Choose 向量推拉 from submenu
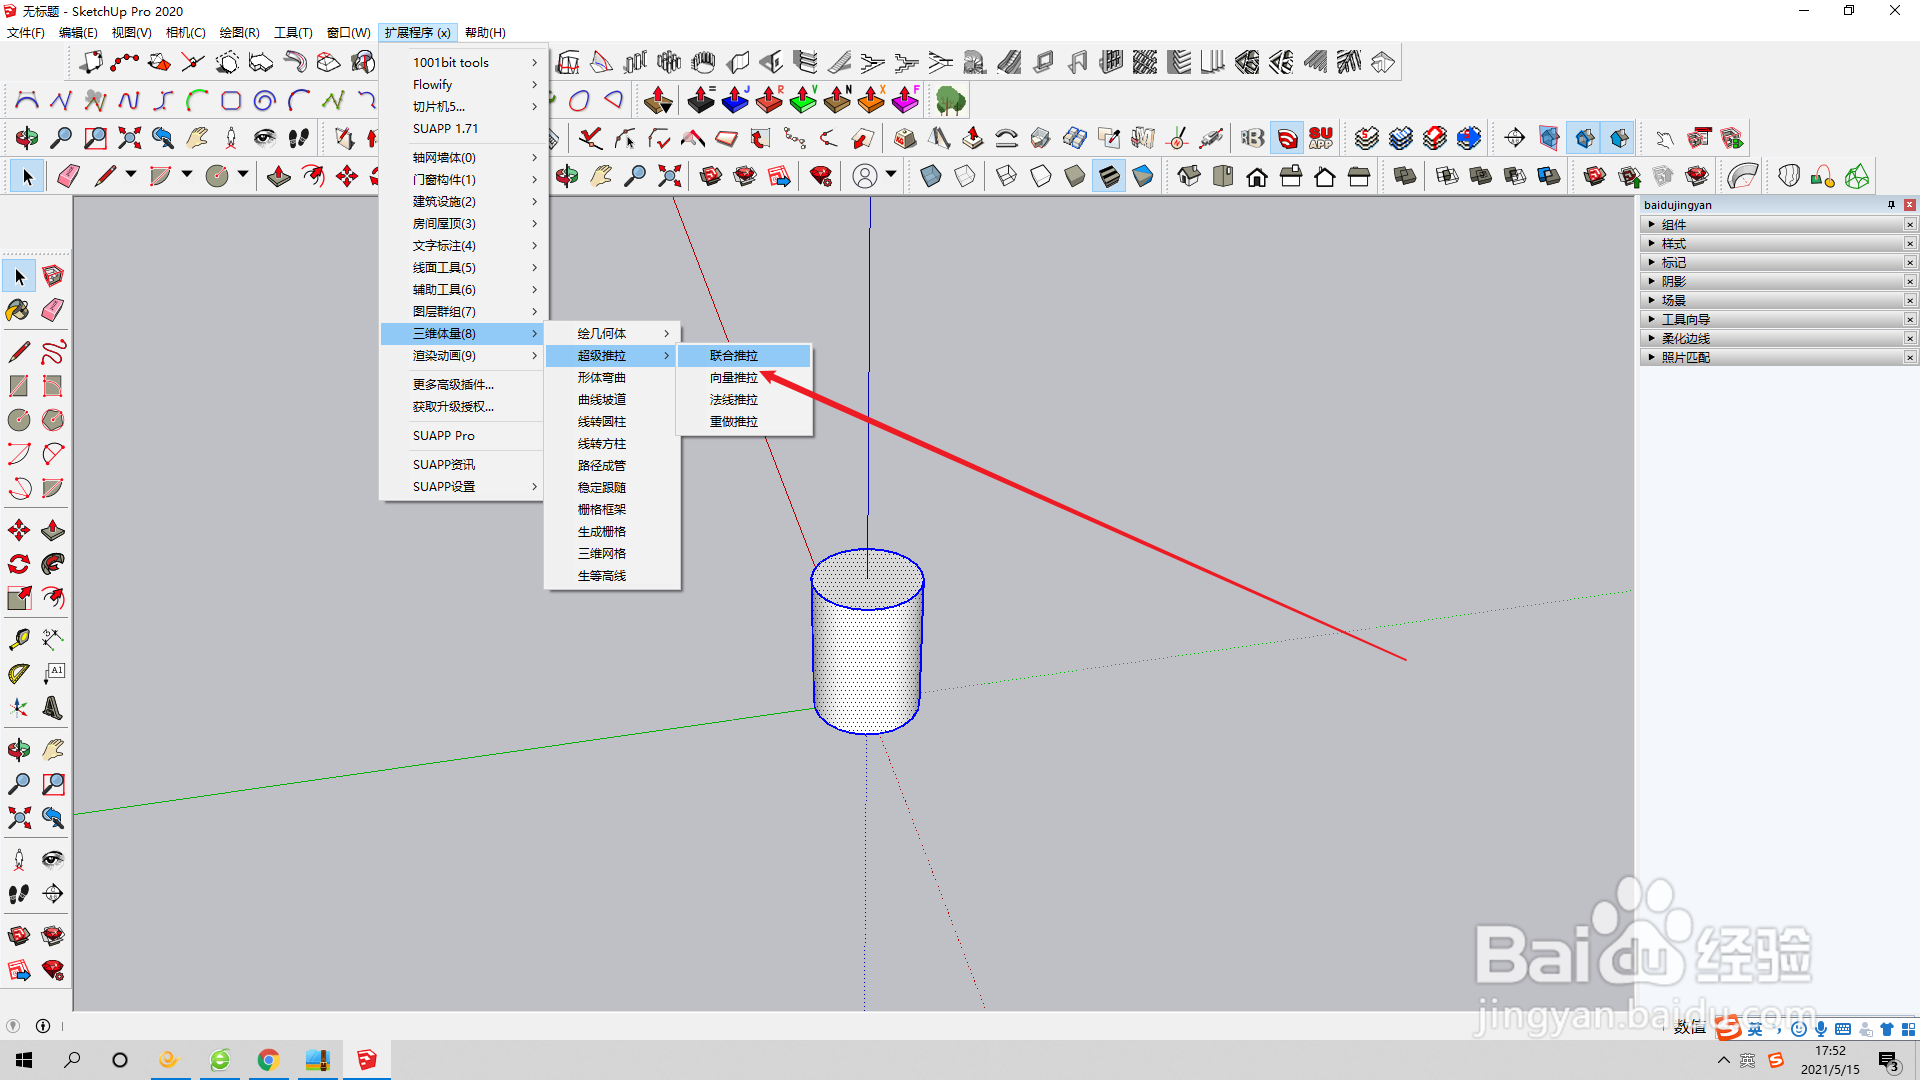 [733, 378]
